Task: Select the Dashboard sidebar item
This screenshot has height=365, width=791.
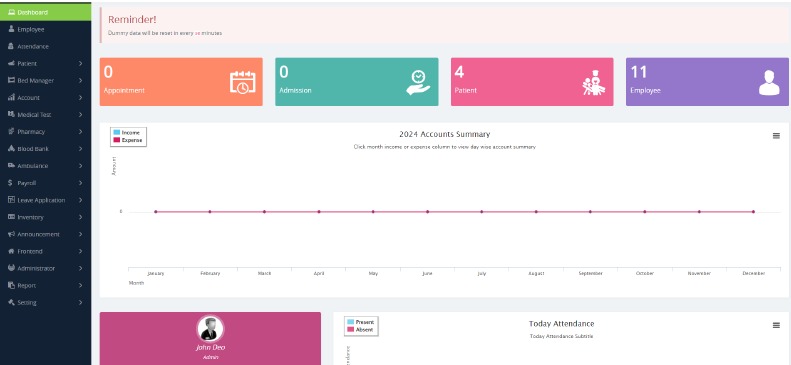Action: coord(45,12)
